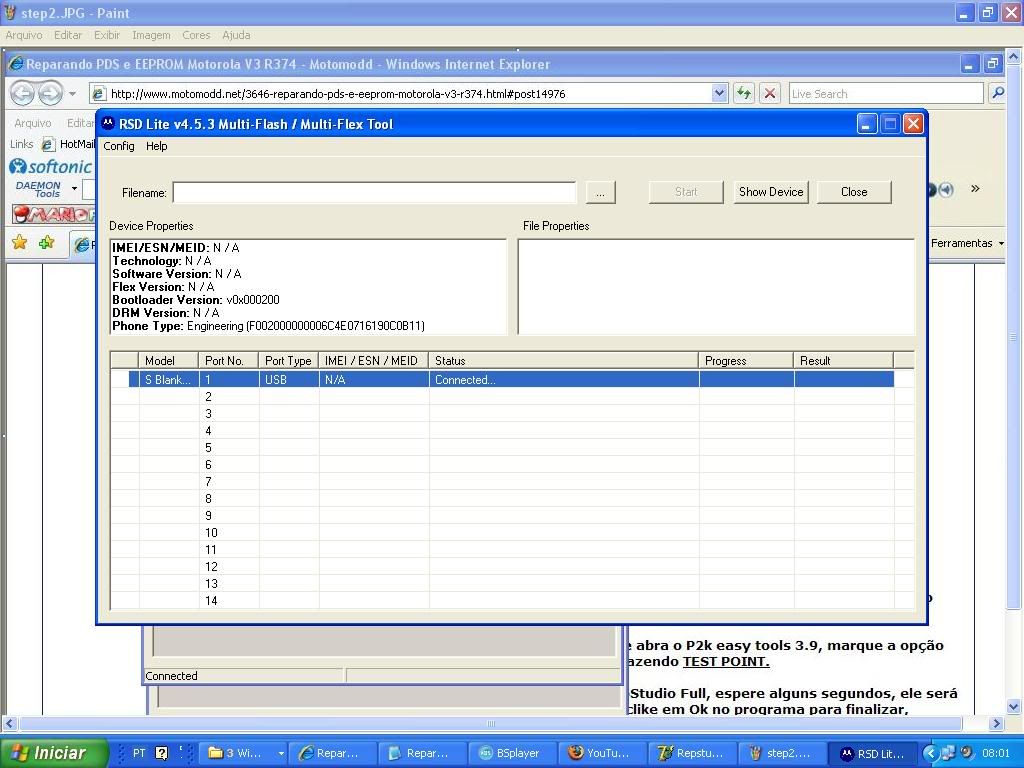
Task: Select port number 2 row
Action: click(511, 396)
